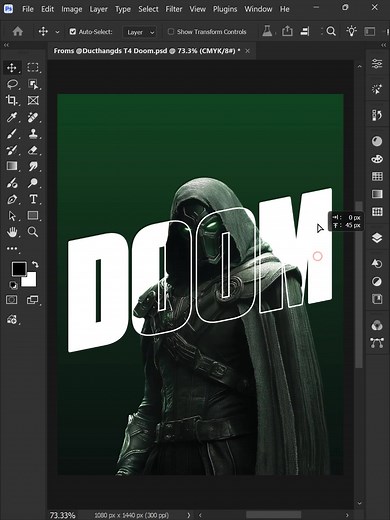Open the Beta flask icon
The height and width of the screenshot is (520, 390).
point(267,31)
